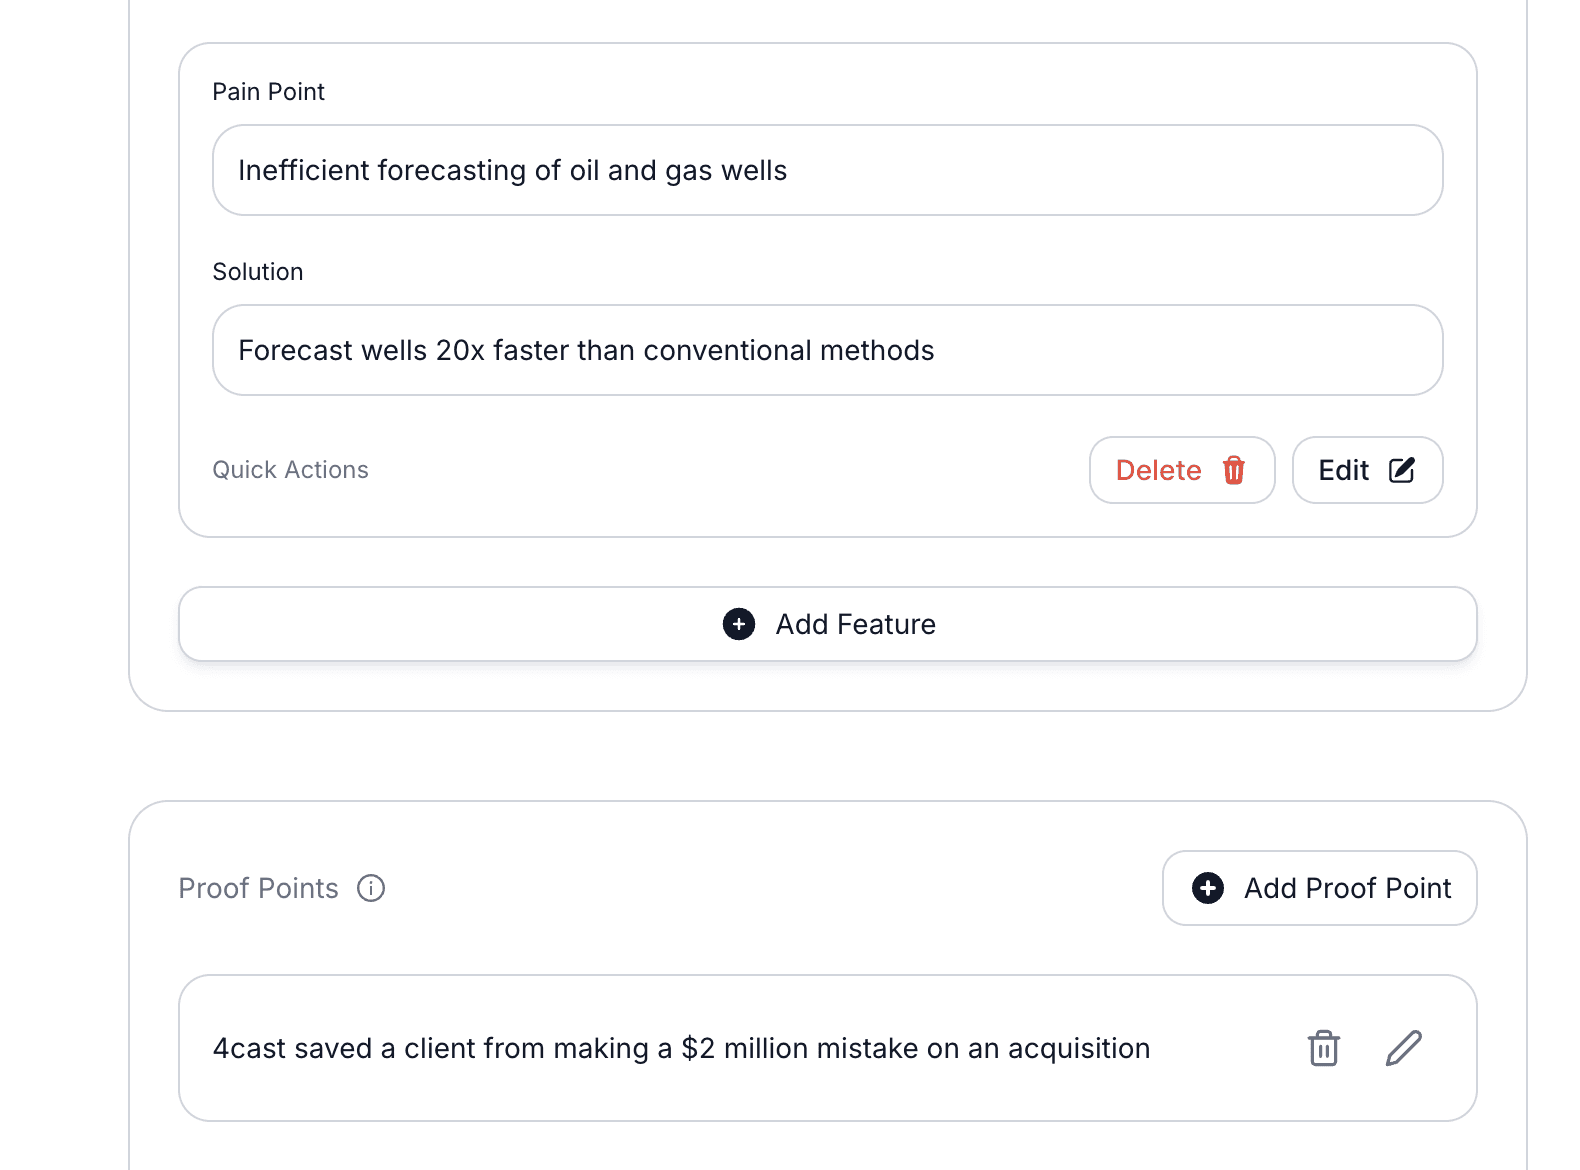The image size is (1580, 1170).
Task: Click the trash icon inside the Delete button
Action: (x=1234, y=470)
